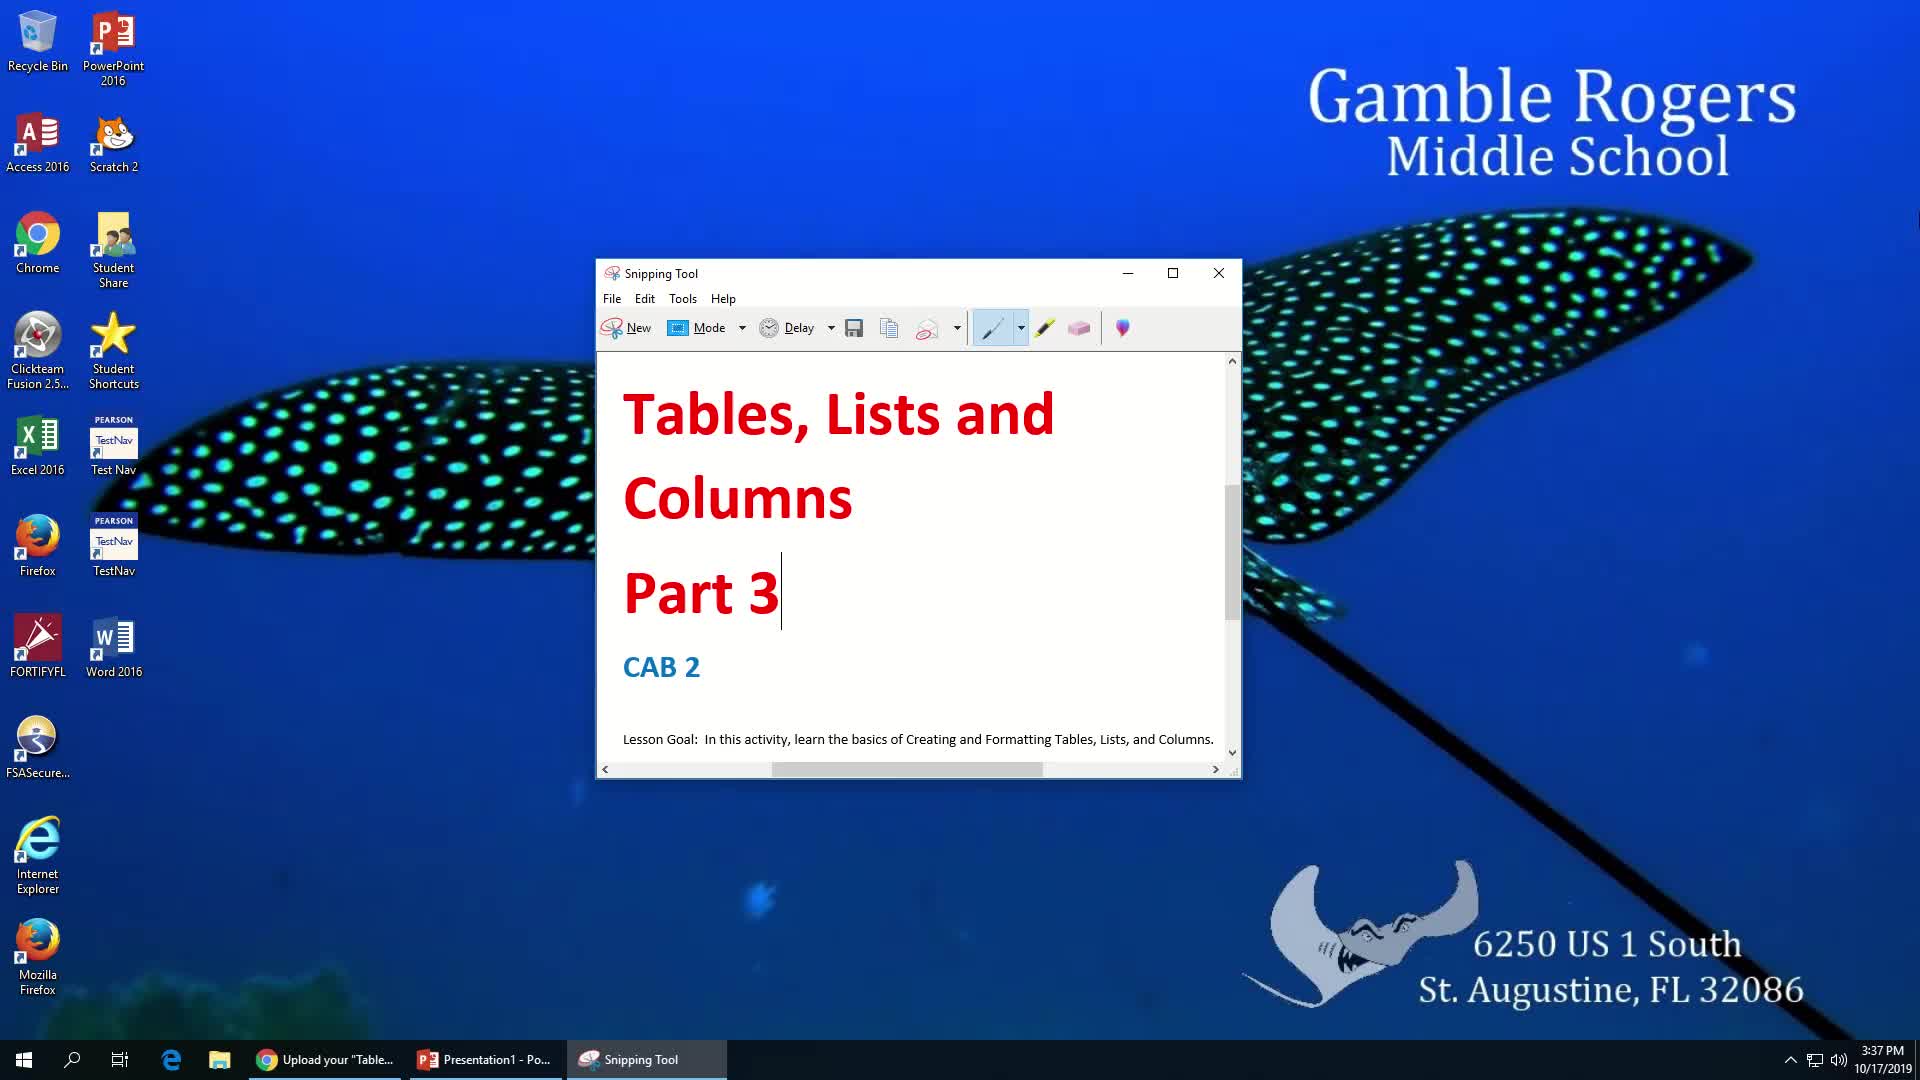Copy the snip to clipboard

[889, 328]
